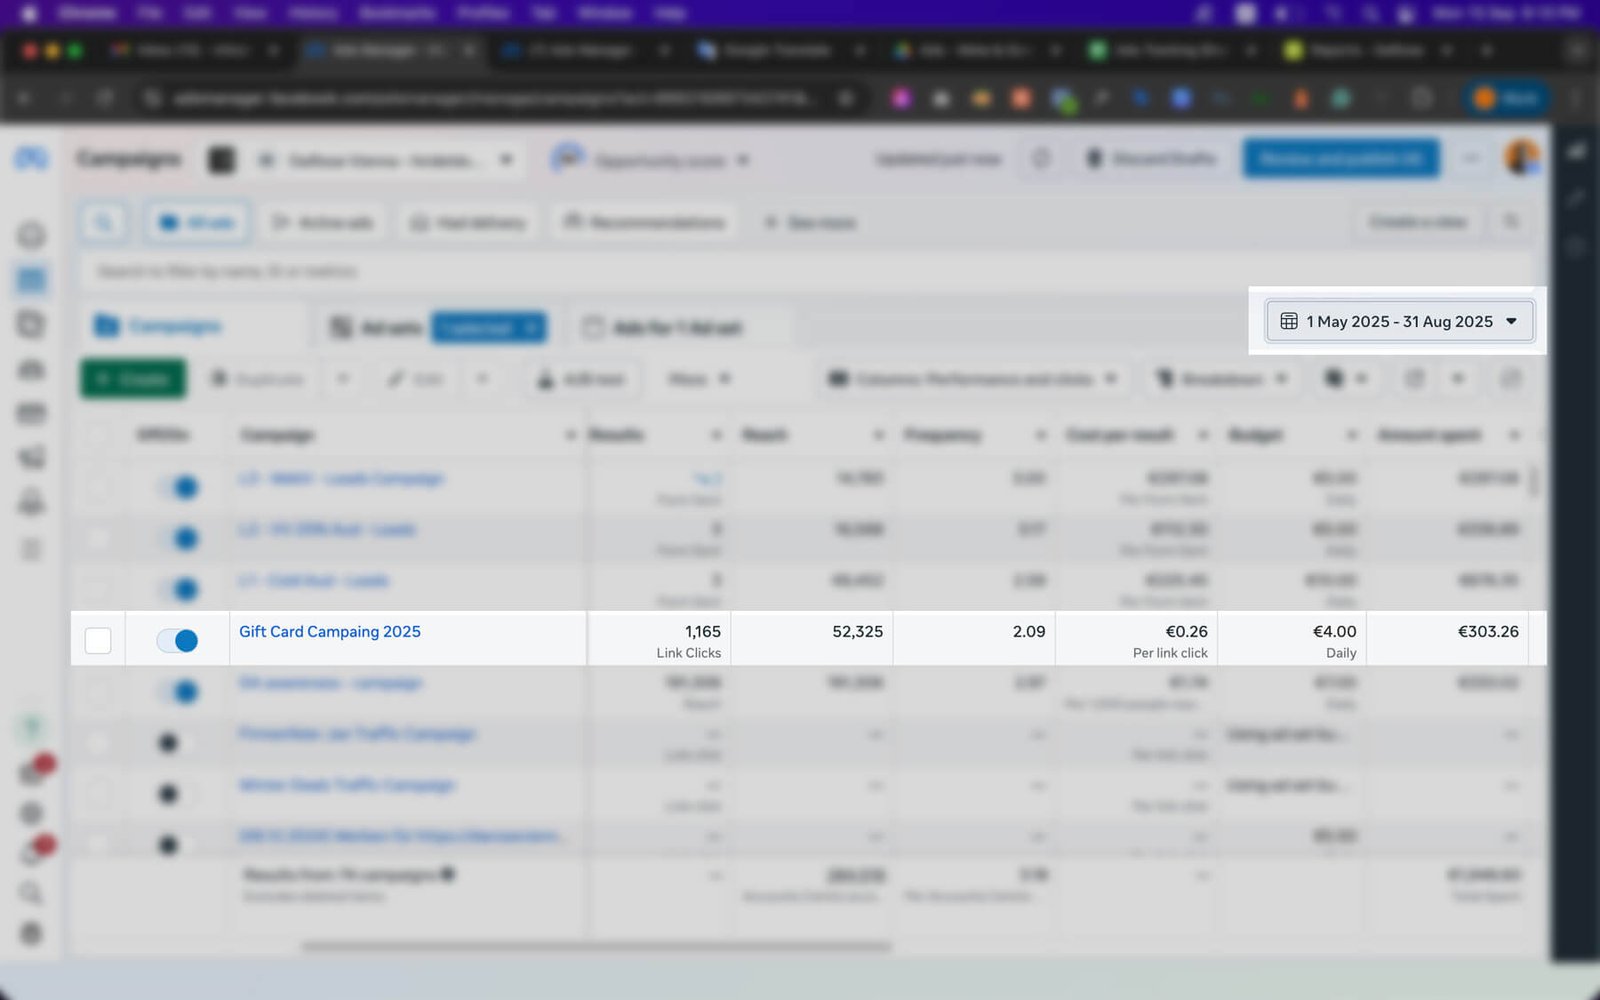Click the Campaigns table icon in the left sidebar

[32, 280]
